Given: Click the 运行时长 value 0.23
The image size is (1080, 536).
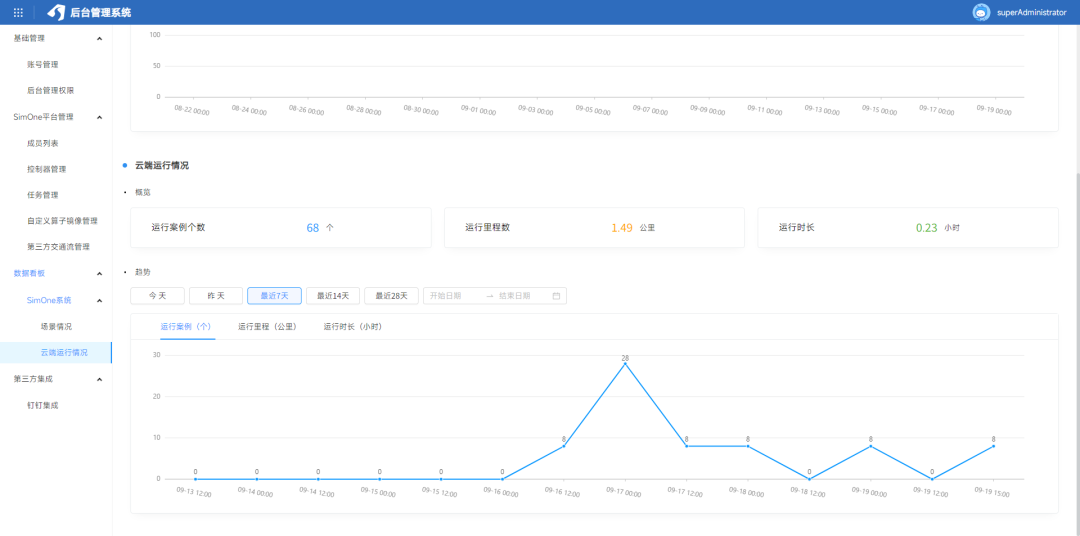Looking at the screenshot, I should (x=926, y=228).
